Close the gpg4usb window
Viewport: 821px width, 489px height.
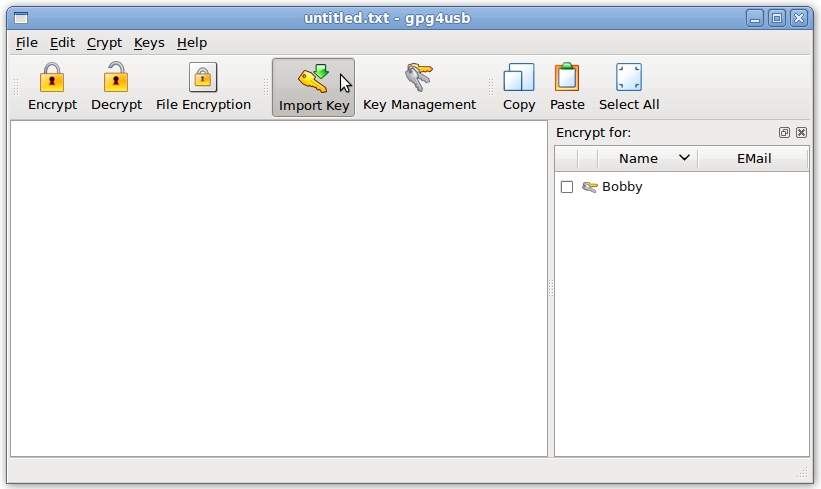coord(799,19)
